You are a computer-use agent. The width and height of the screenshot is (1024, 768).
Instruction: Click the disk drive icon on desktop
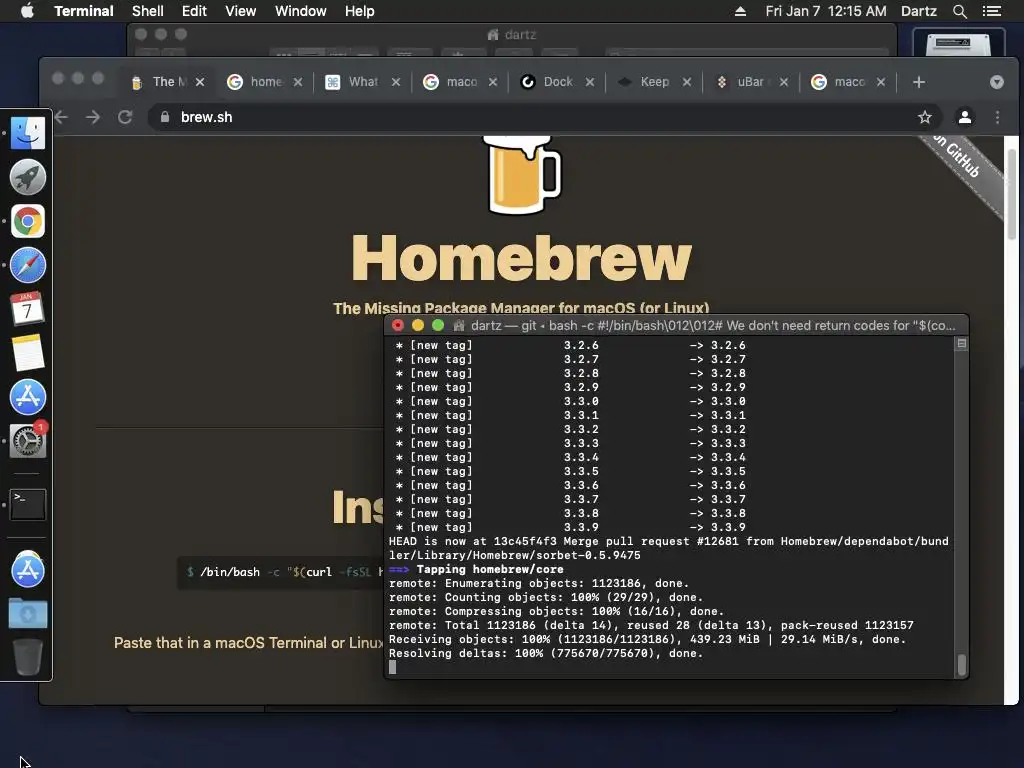pyautogui.click(x=958, y=43)
